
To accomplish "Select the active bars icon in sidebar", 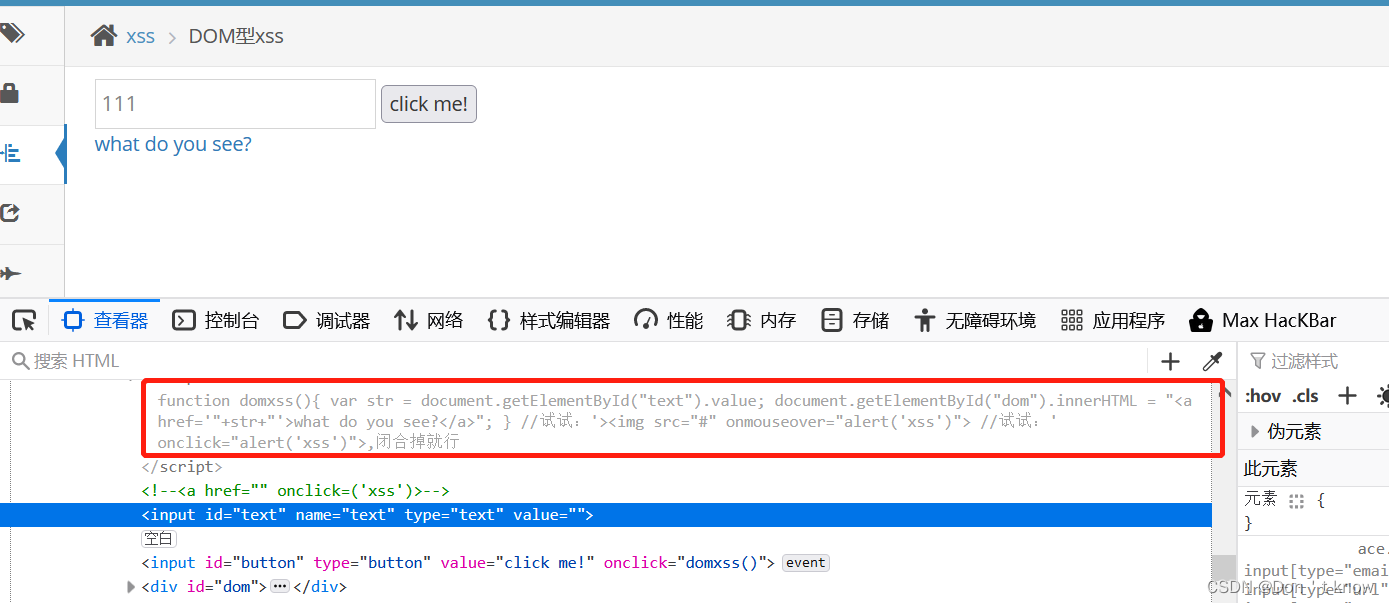I will (x=11, y=153).
